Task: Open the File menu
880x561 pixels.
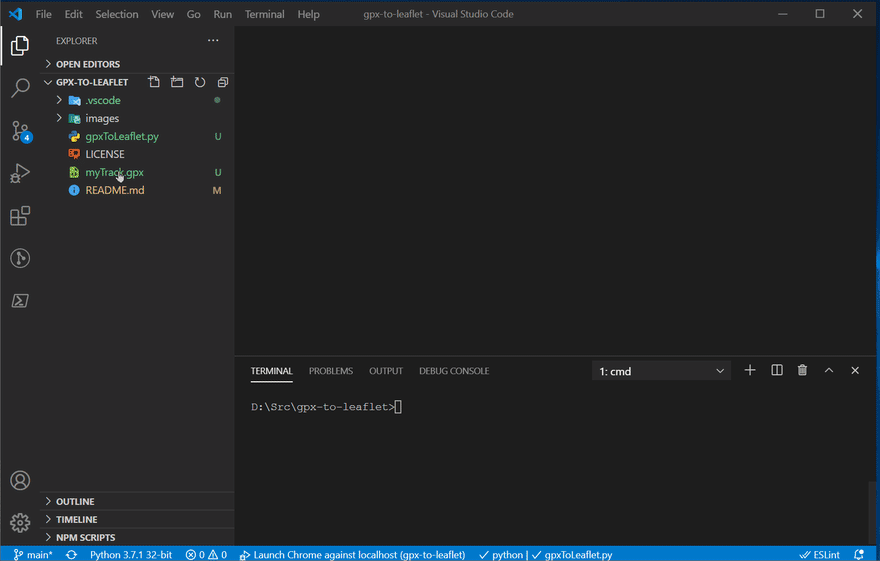Action: click(x=43, y=14)
